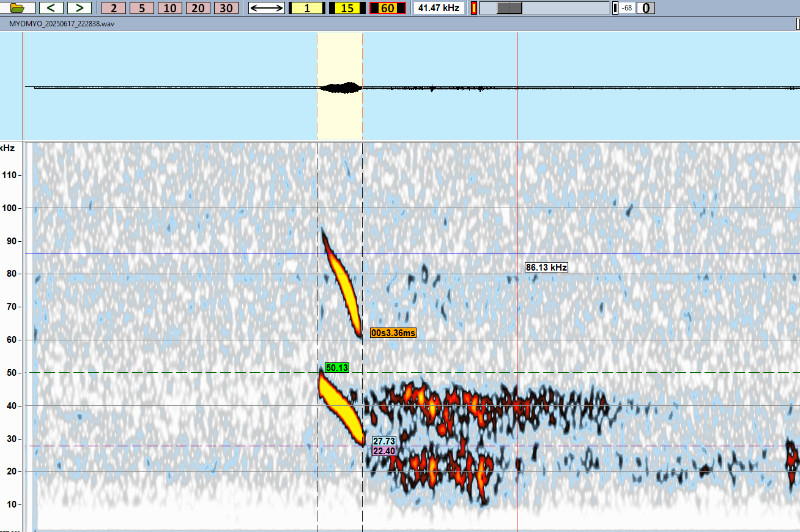Click the small red-yellow indicator beside the slider
Screen dimensions: 800x532
pos(474,8)
